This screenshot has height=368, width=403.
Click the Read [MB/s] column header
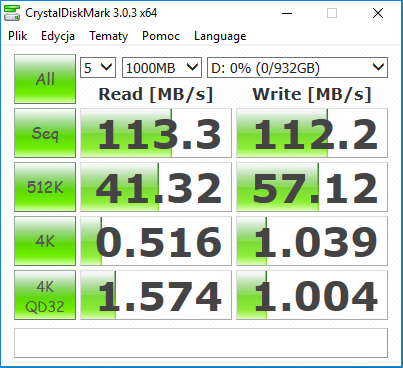(156, 94)
